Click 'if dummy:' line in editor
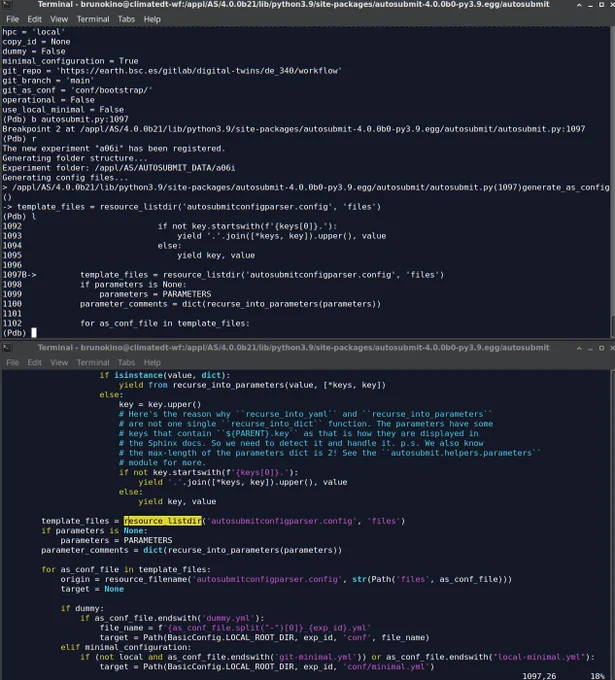The image size is (615, 680). click(x=82, y=608)
